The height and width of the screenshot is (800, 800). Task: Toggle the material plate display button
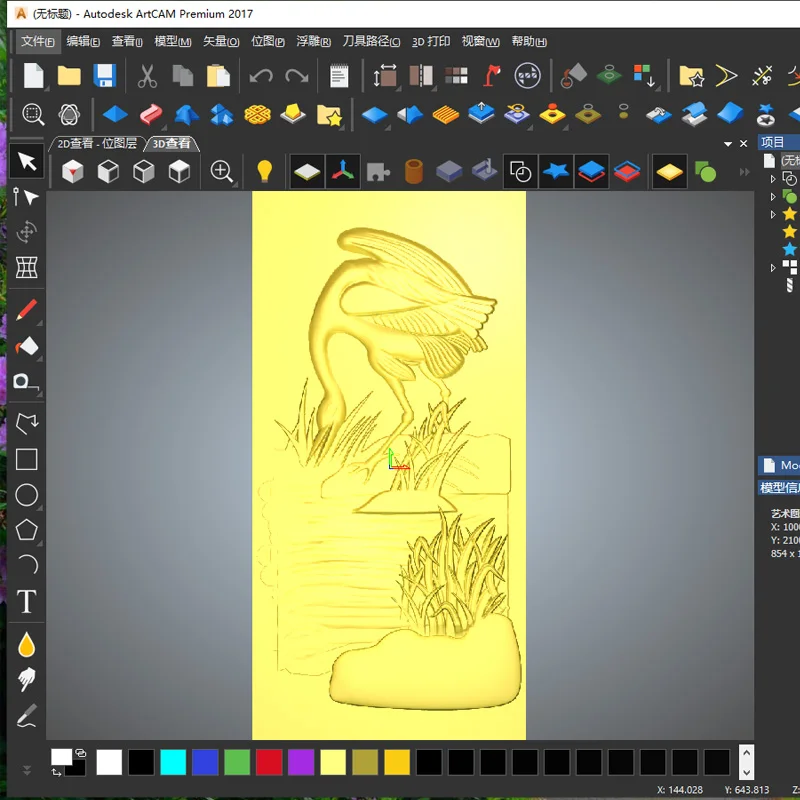coord(307,172)
